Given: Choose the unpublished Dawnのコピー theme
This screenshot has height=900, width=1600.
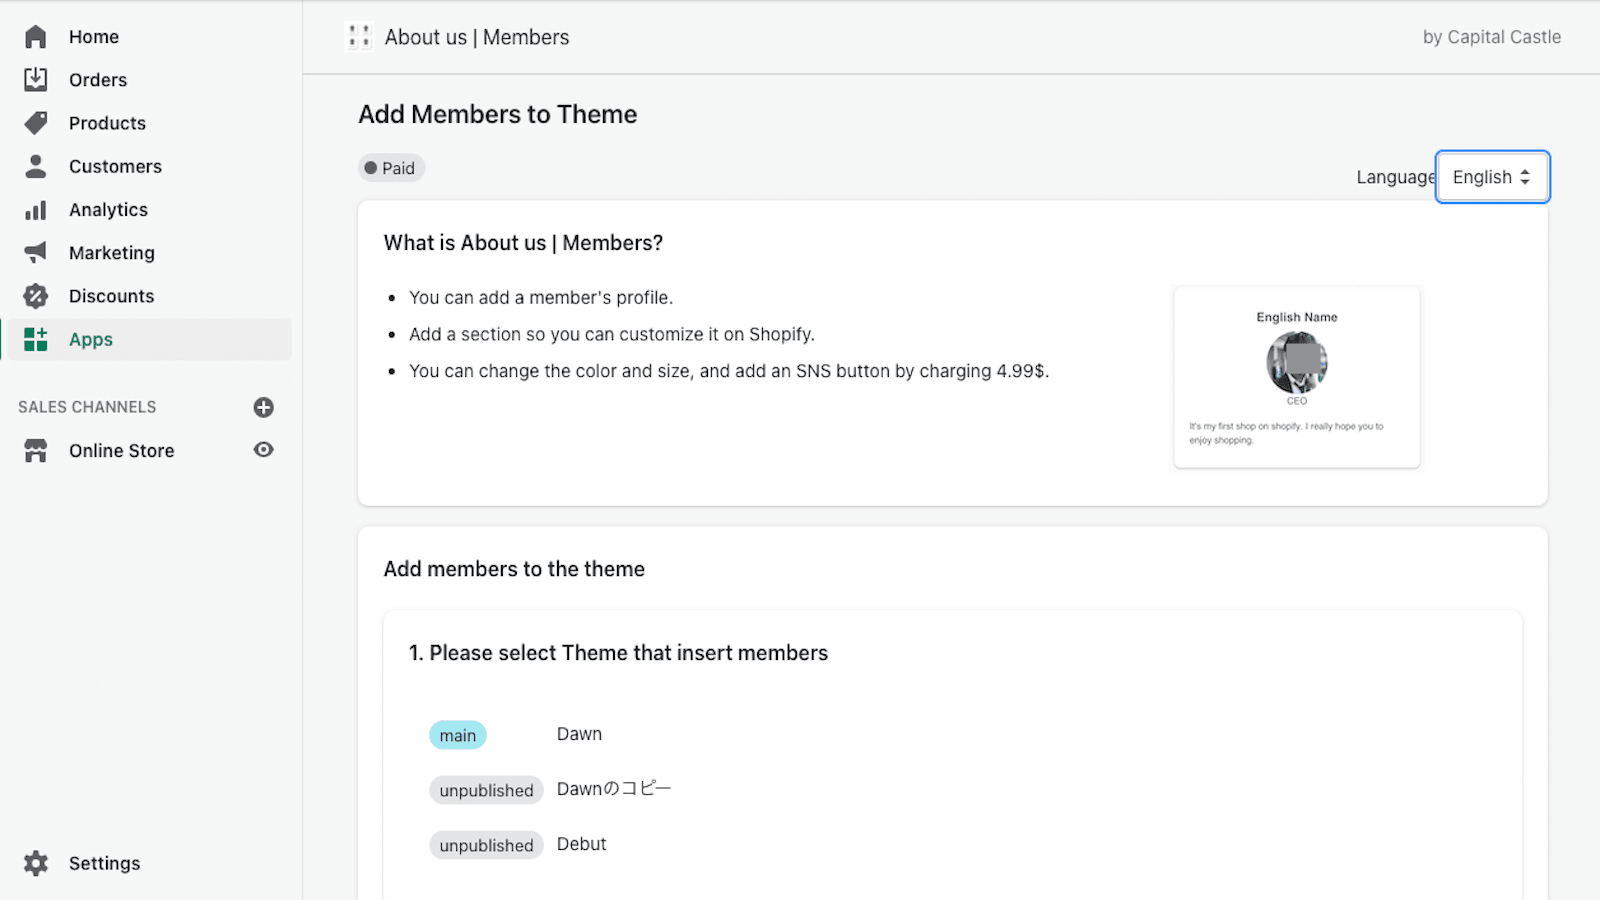Looking at the screenshot, I should 613,789.
